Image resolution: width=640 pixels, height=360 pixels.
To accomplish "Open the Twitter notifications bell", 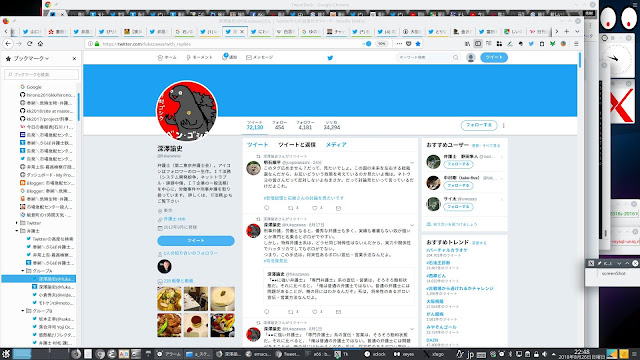I will [x=224, y=57].
